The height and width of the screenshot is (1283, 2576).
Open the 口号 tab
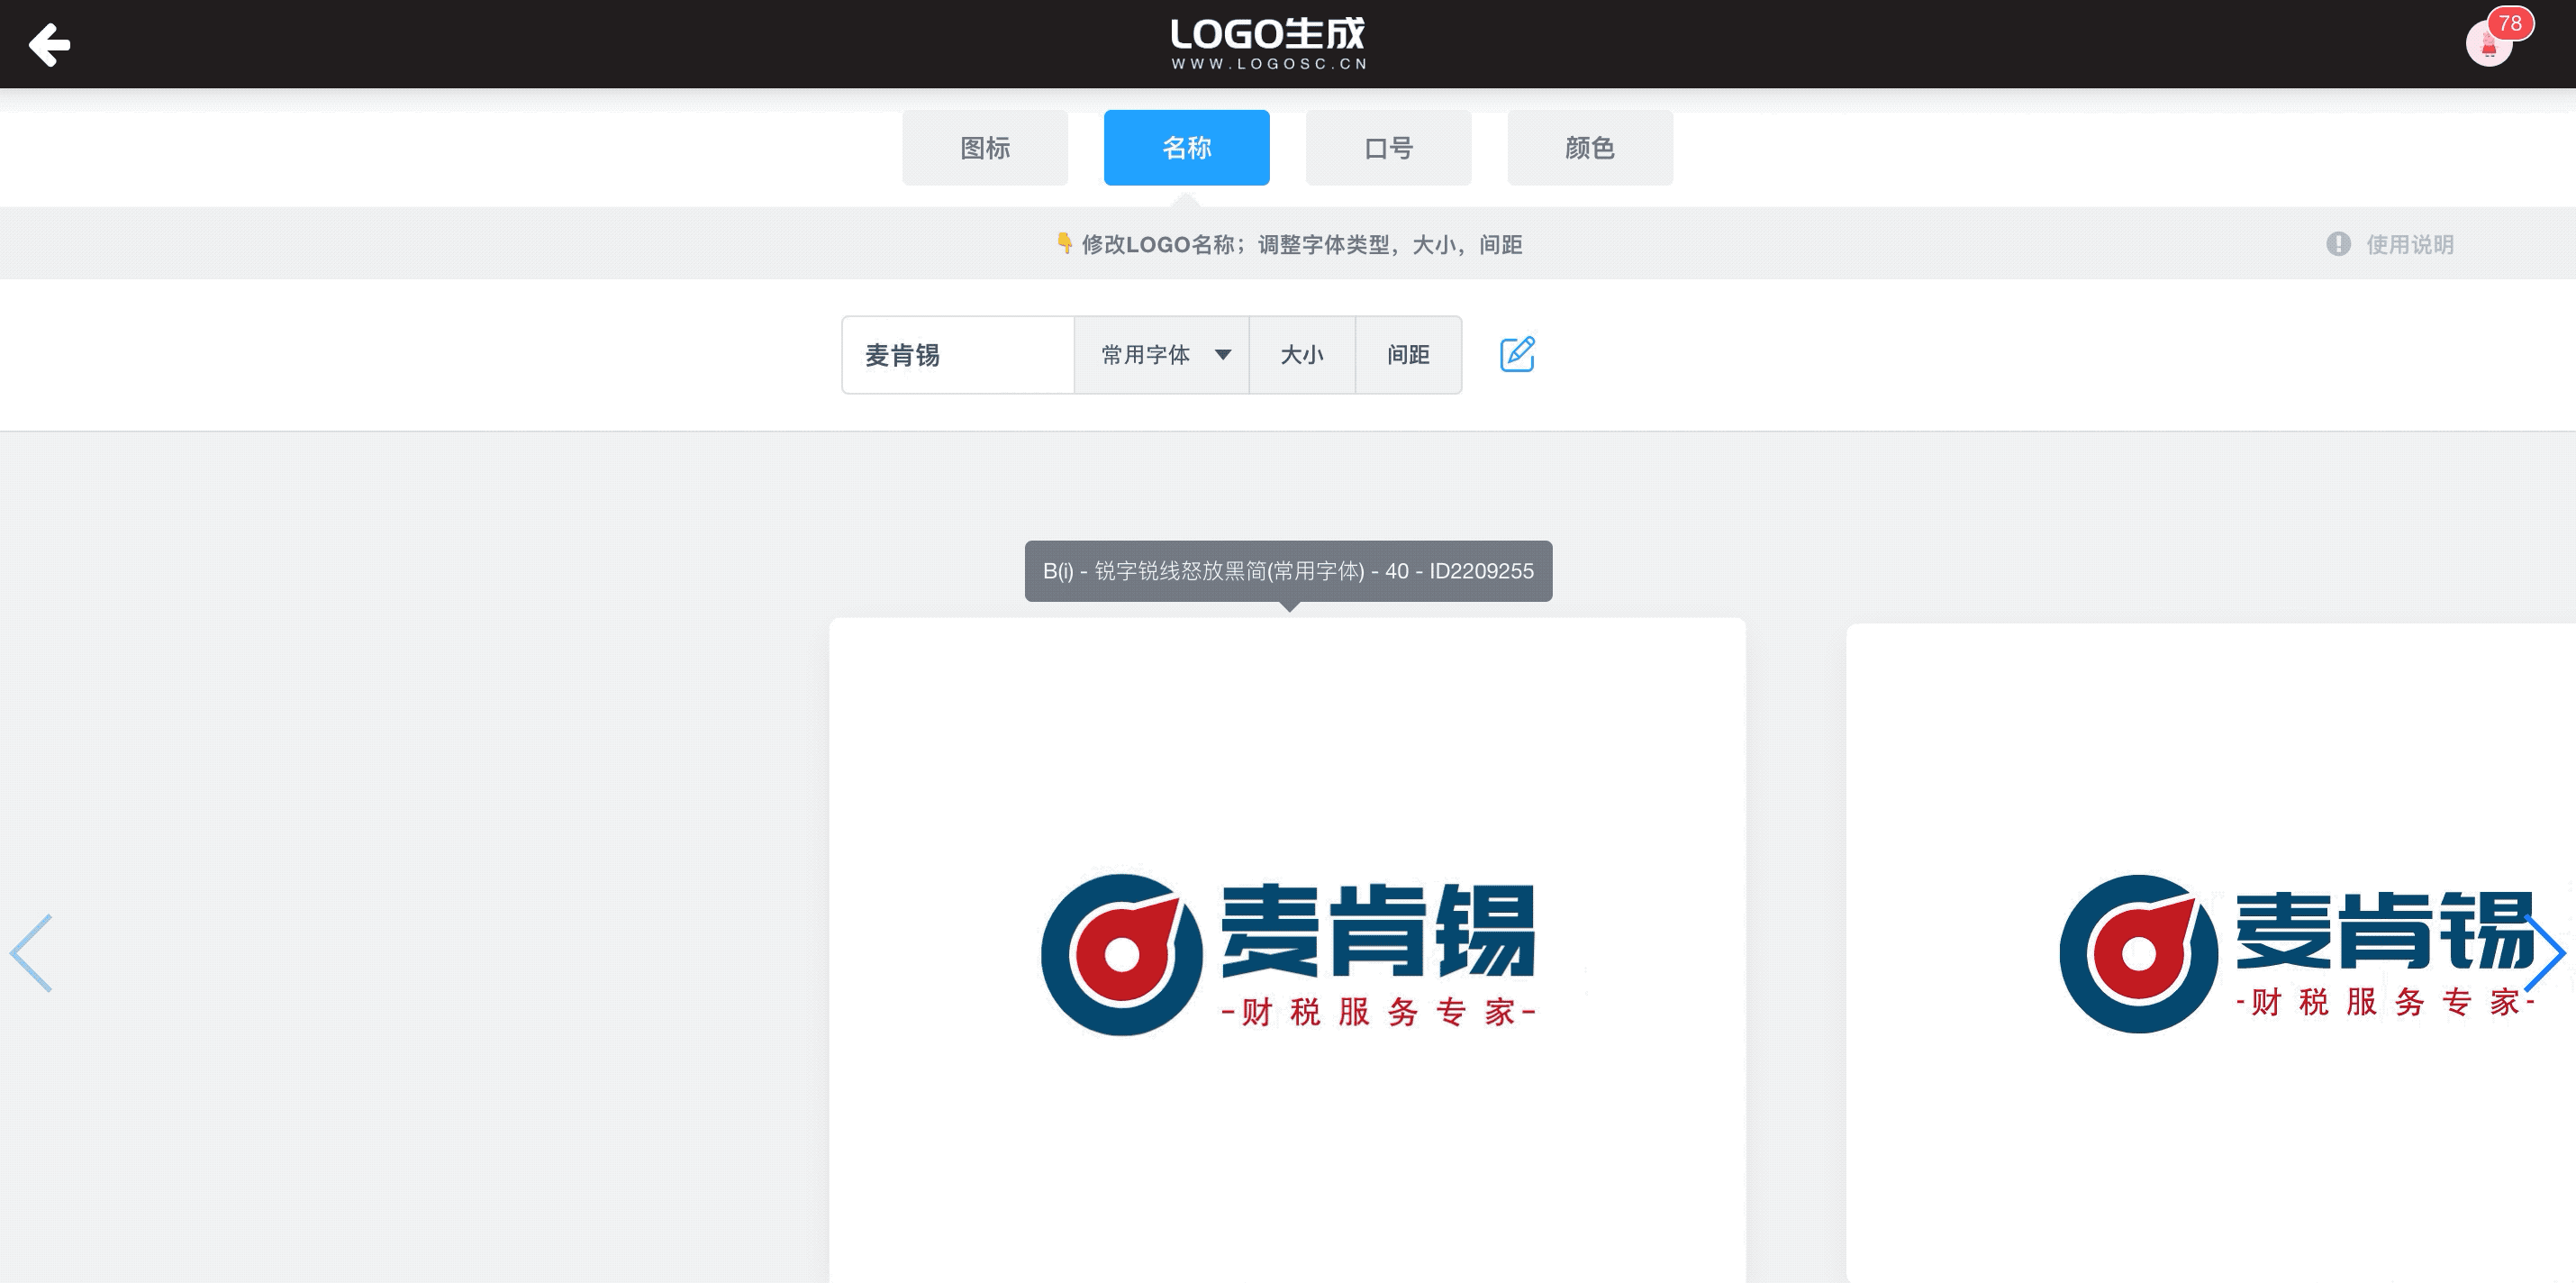click(x=1388, y=148)
